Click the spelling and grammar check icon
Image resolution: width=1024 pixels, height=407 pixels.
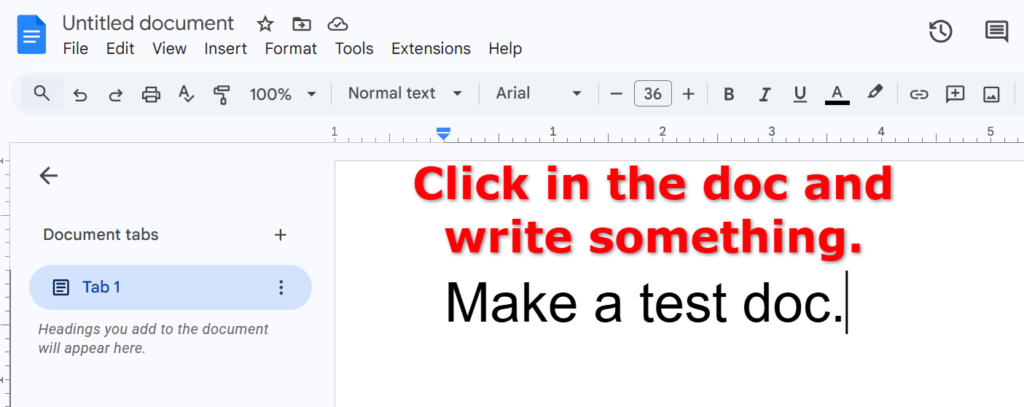(186, 94)
